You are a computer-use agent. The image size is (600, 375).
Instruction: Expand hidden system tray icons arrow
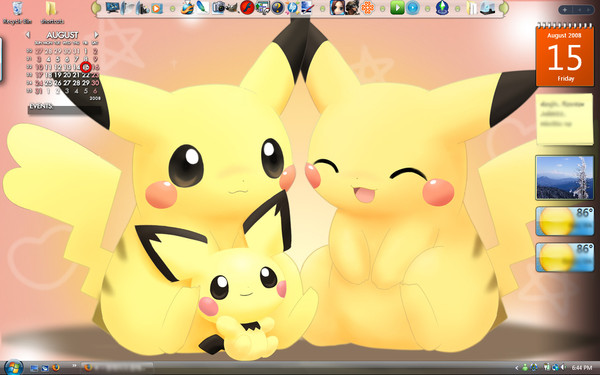click(516, 368)
